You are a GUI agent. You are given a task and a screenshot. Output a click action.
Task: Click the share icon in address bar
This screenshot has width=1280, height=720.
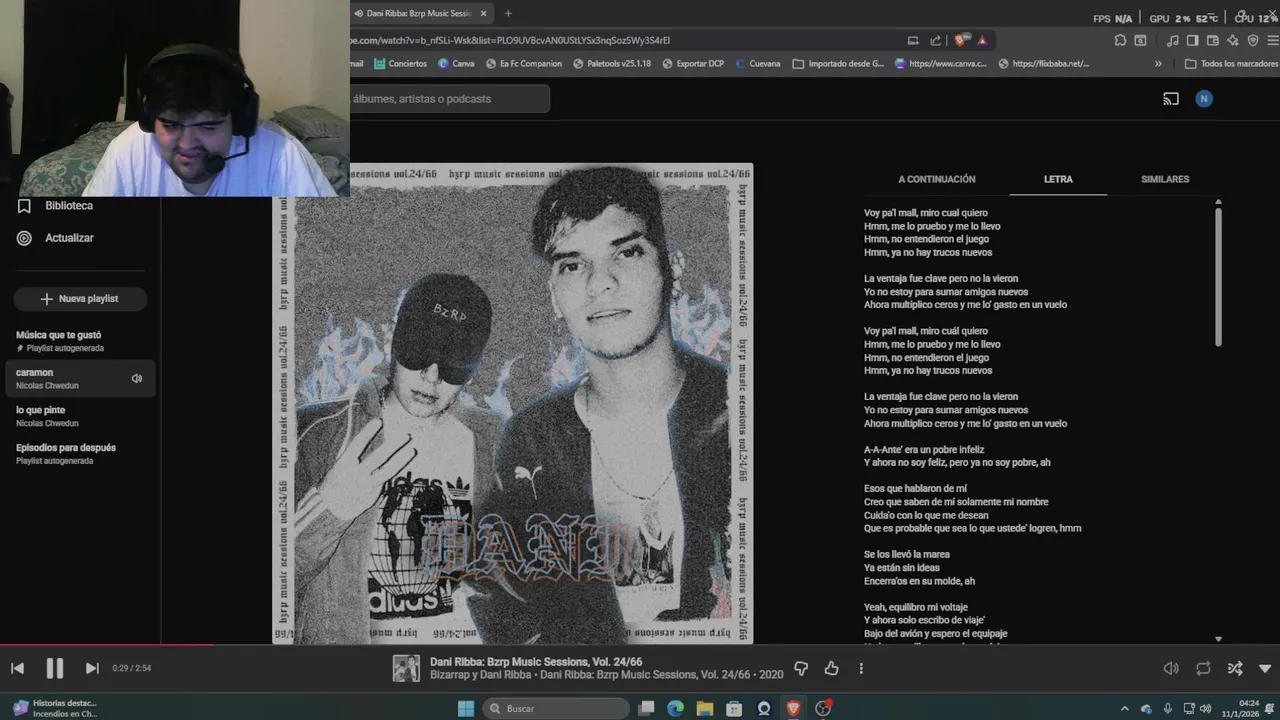click(x=936, y=41)
